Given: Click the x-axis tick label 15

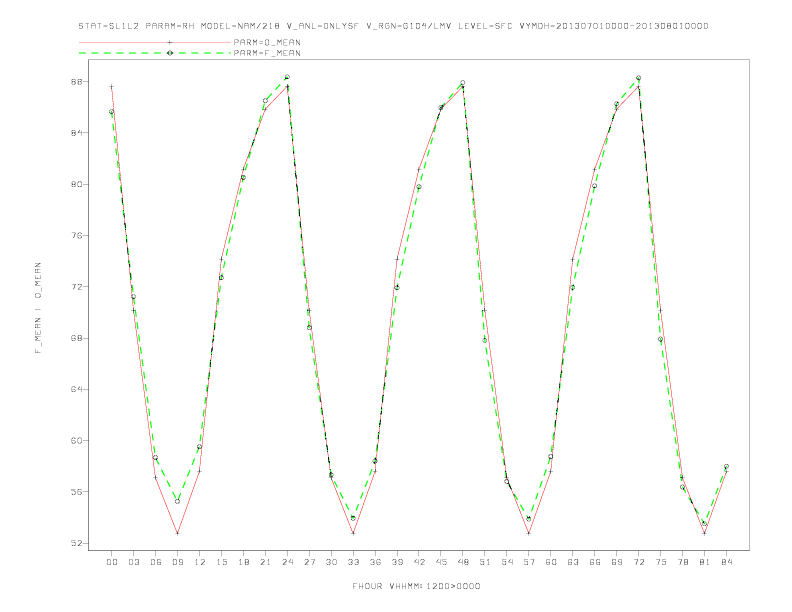Looking at the screenshot, I should pyautogui.click(x=221, y=562).
